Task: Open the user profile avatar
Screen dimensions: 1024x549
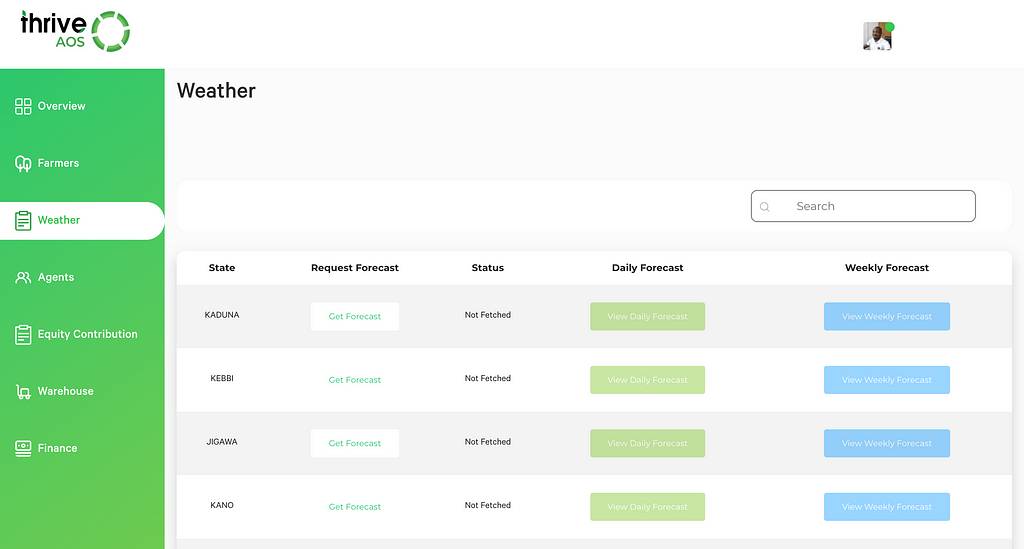Action: coord(878,36)
